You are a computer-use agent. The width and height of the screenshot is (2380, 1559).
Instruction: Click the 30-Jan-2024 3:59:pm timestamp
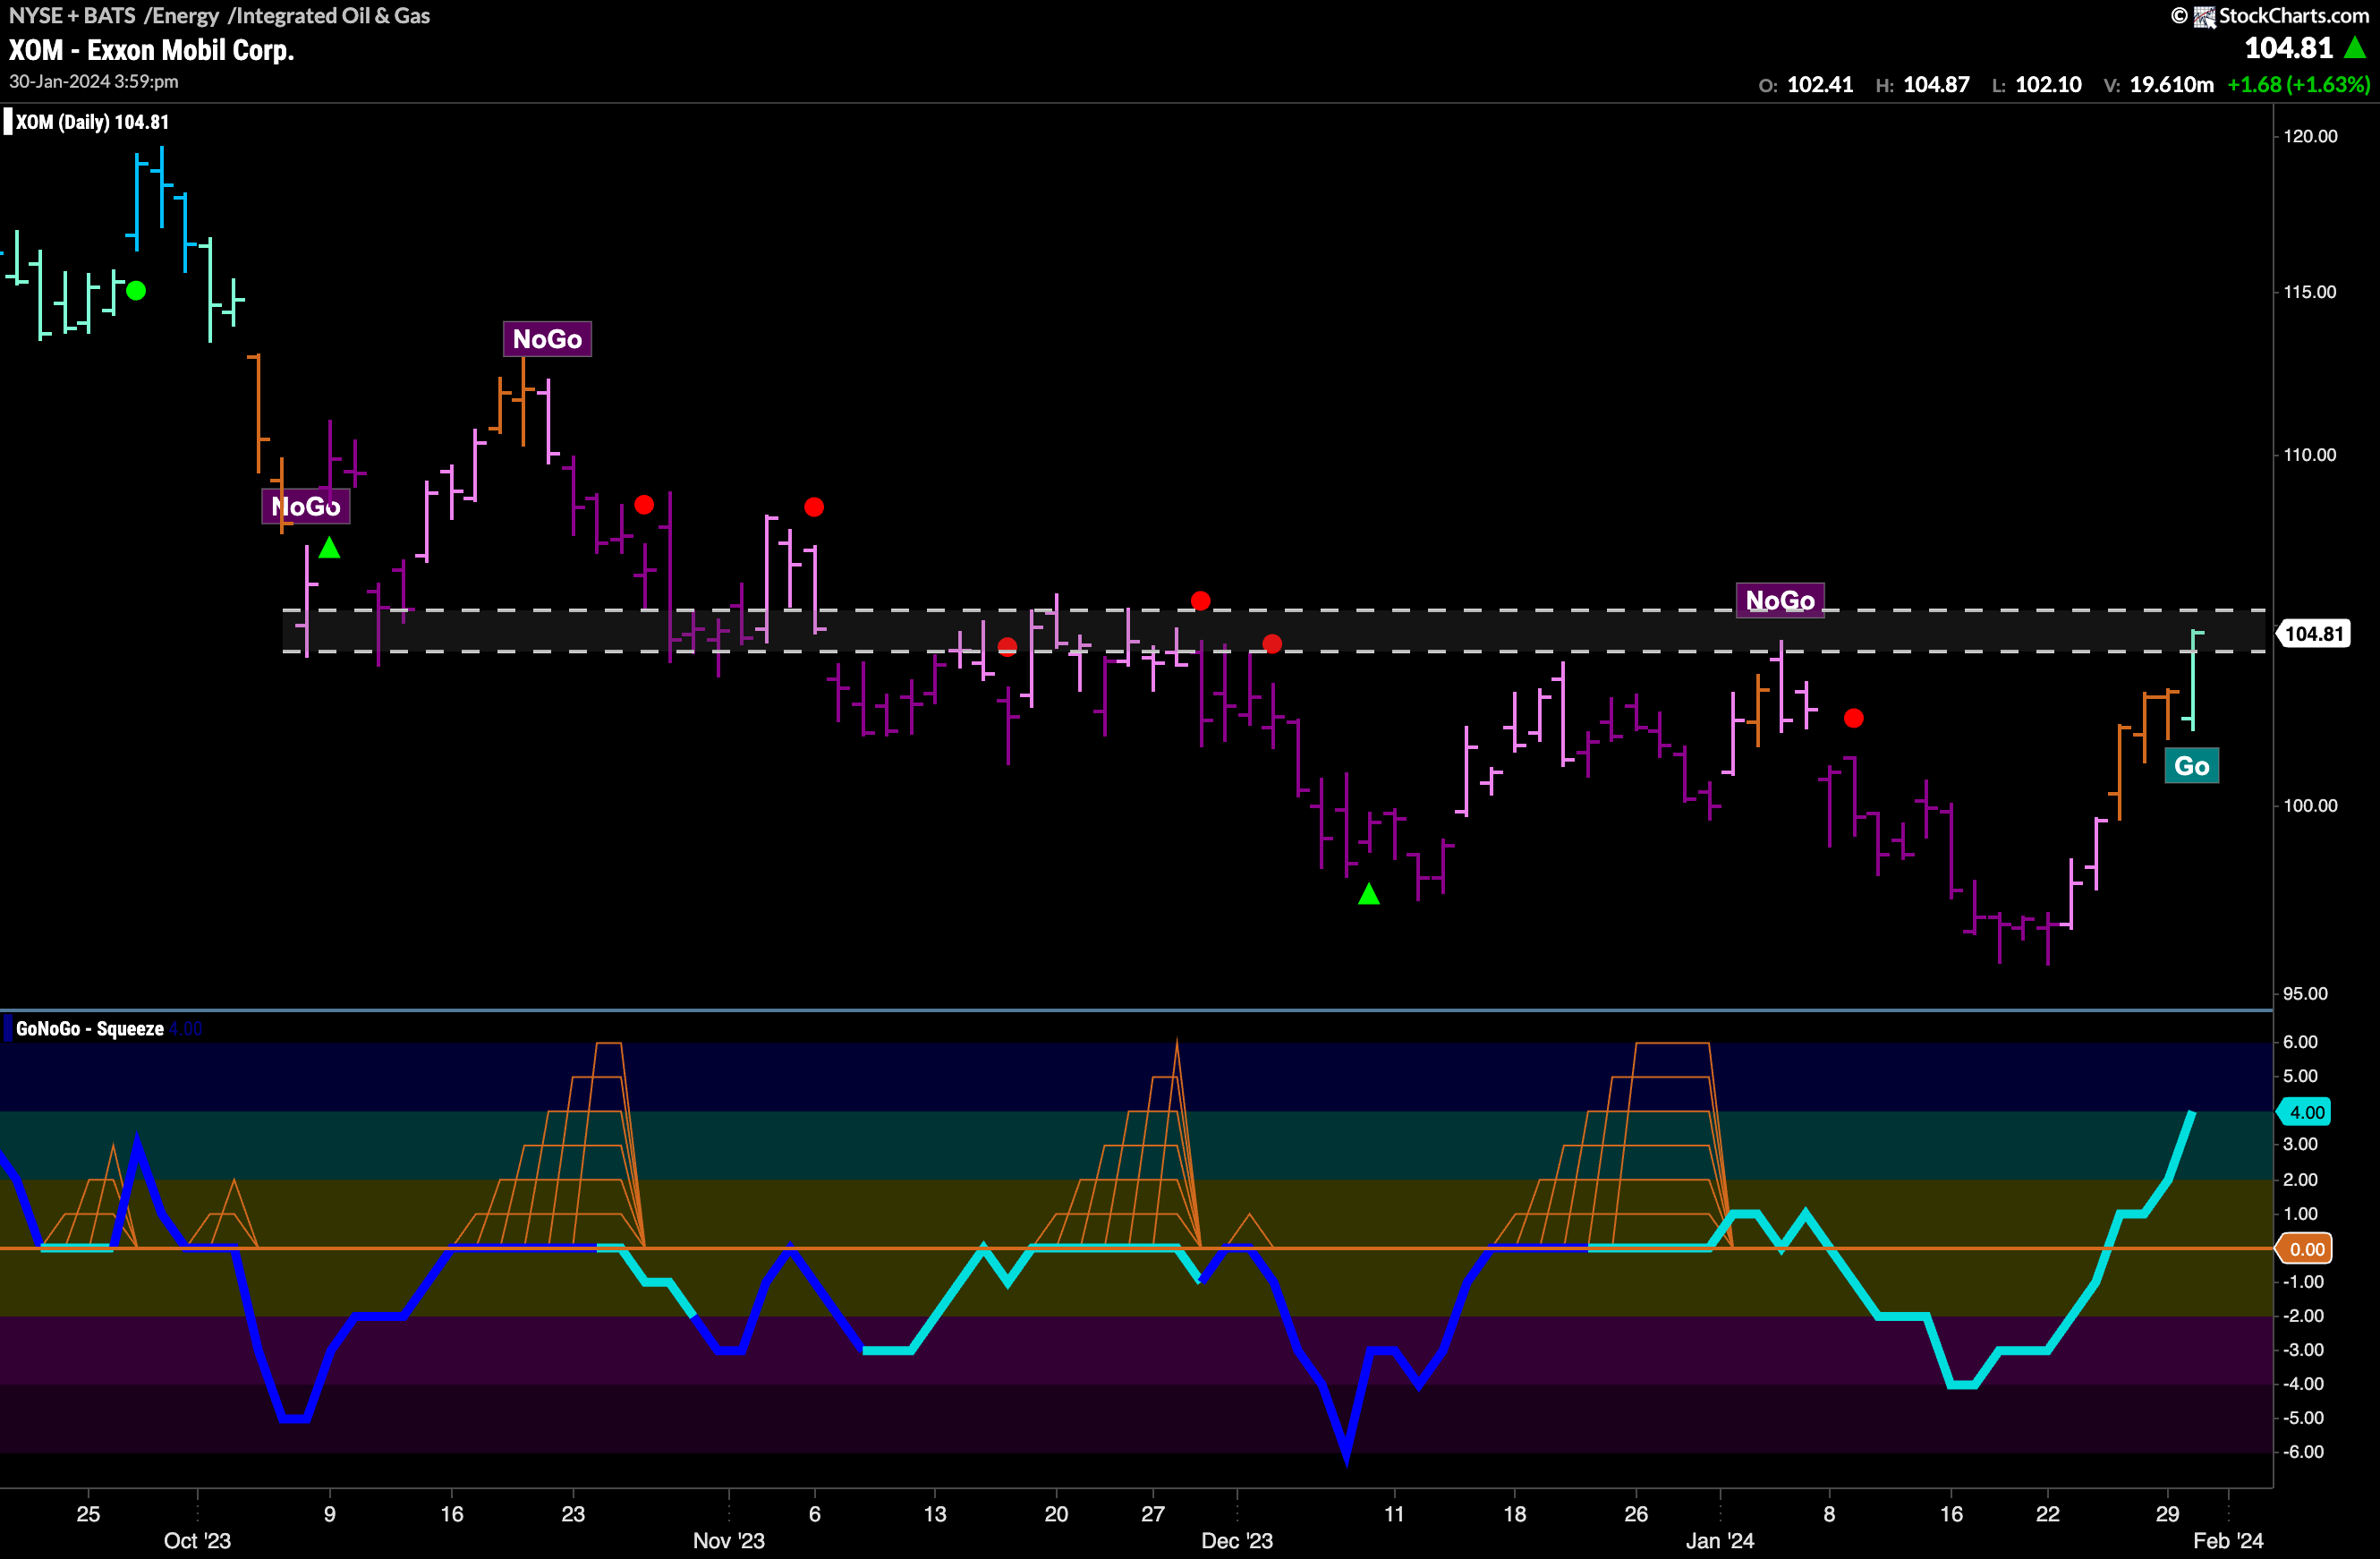coord(94,81)
